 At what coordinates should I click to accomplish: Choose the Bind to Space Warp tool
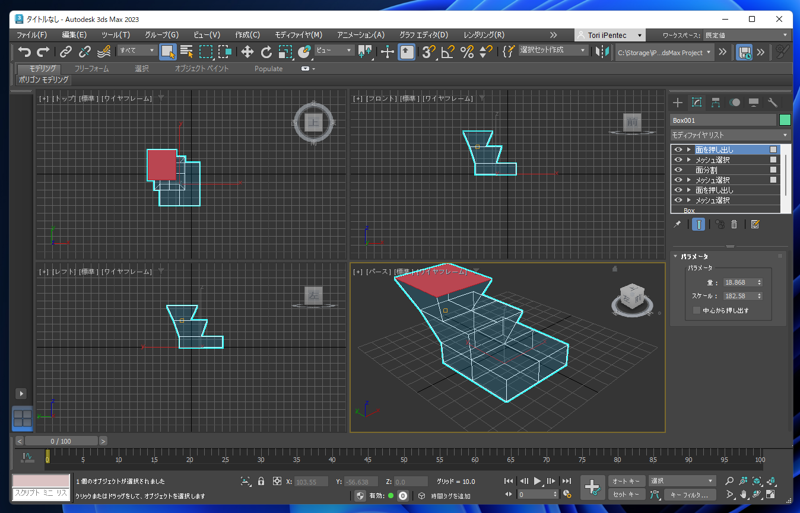pyautogui.click(x=104, y=52)
